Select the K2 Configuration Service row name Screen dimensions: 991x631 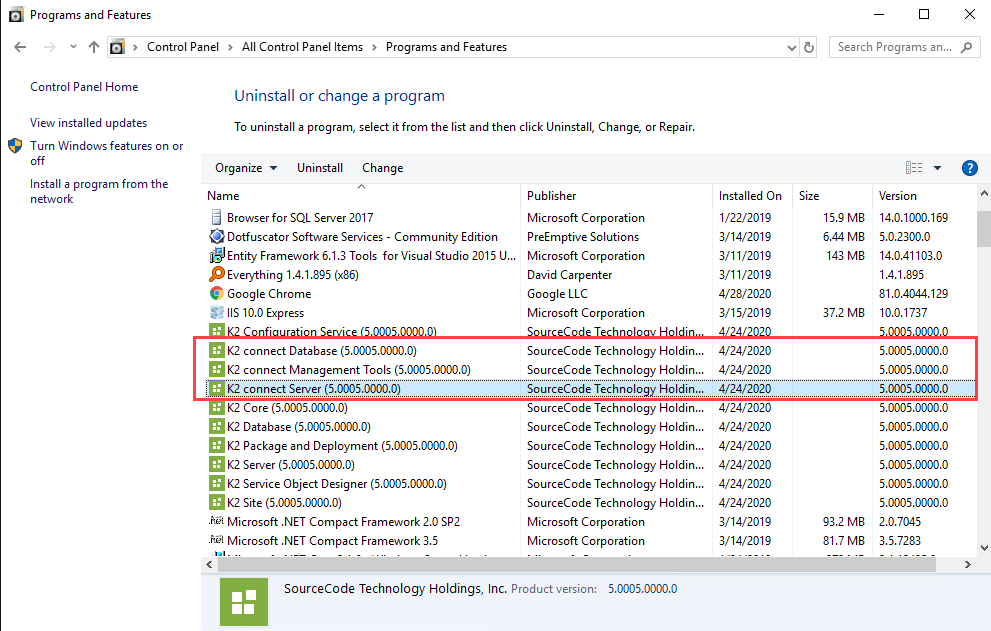click(x=331, y=332)
